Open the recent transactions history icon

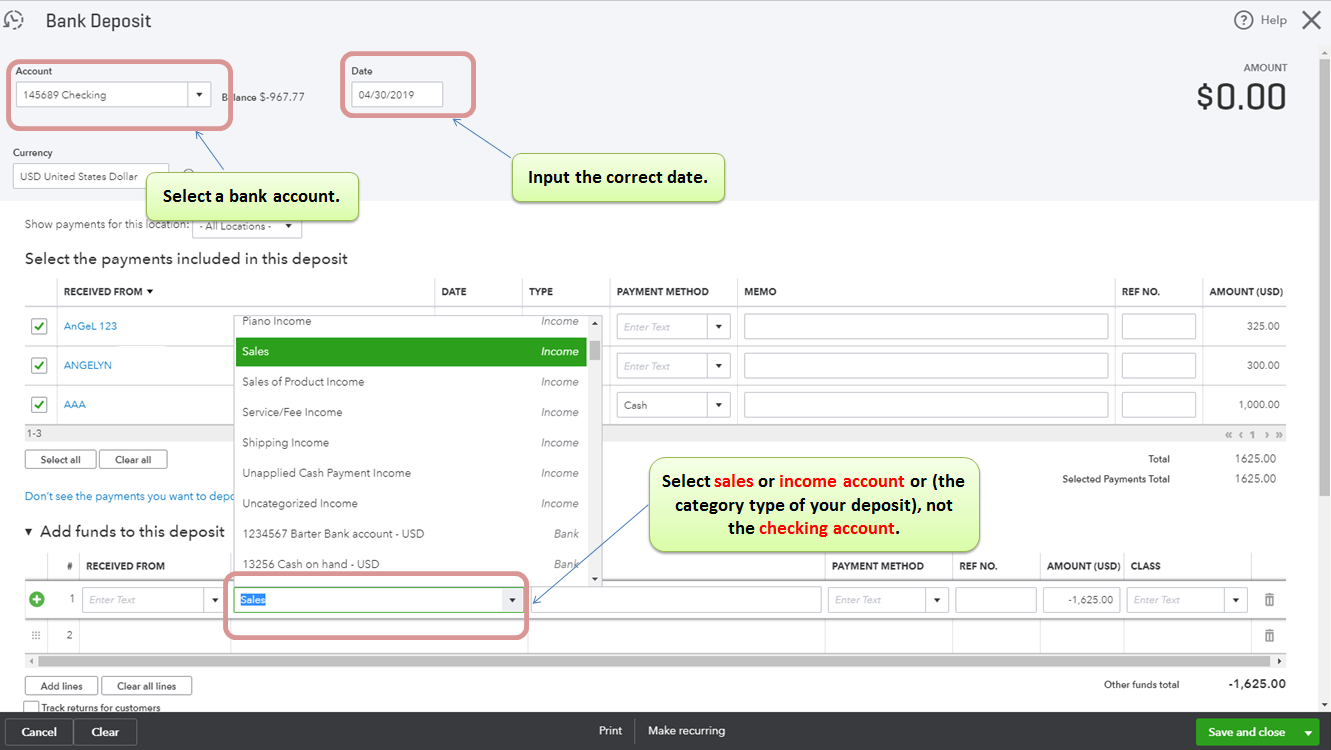(x=14, y=19)
